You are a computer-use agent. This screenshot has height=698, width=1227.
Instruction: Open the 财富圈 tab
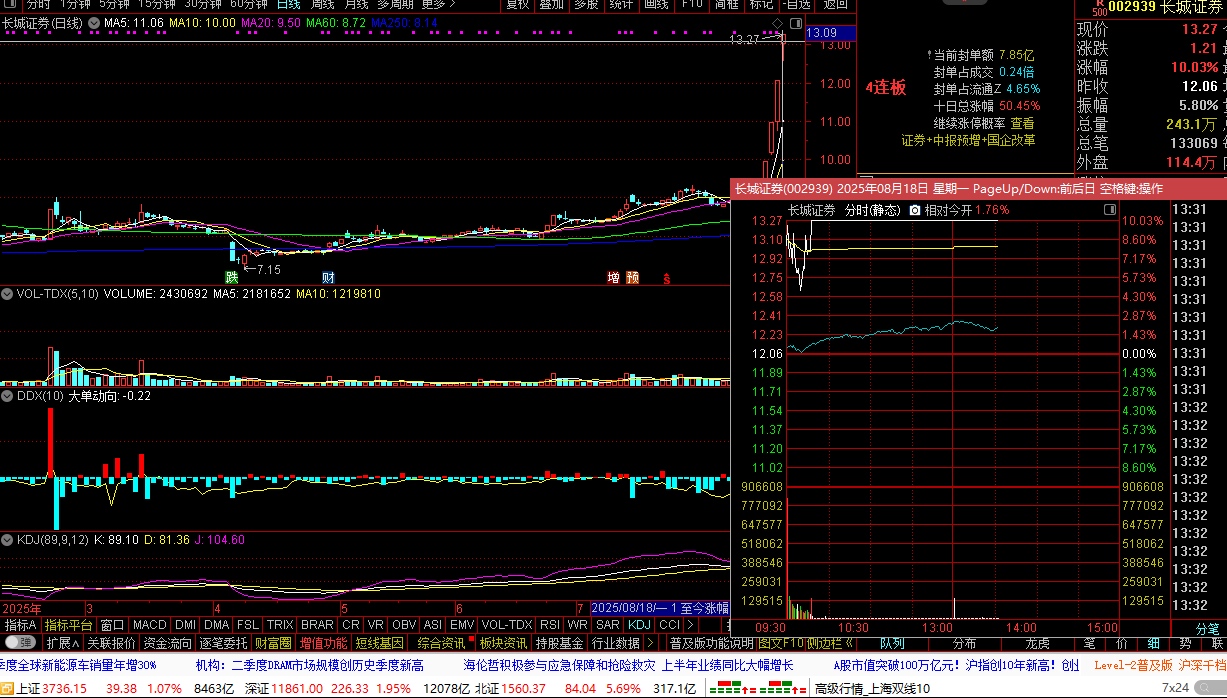click(x=273, y=643)
